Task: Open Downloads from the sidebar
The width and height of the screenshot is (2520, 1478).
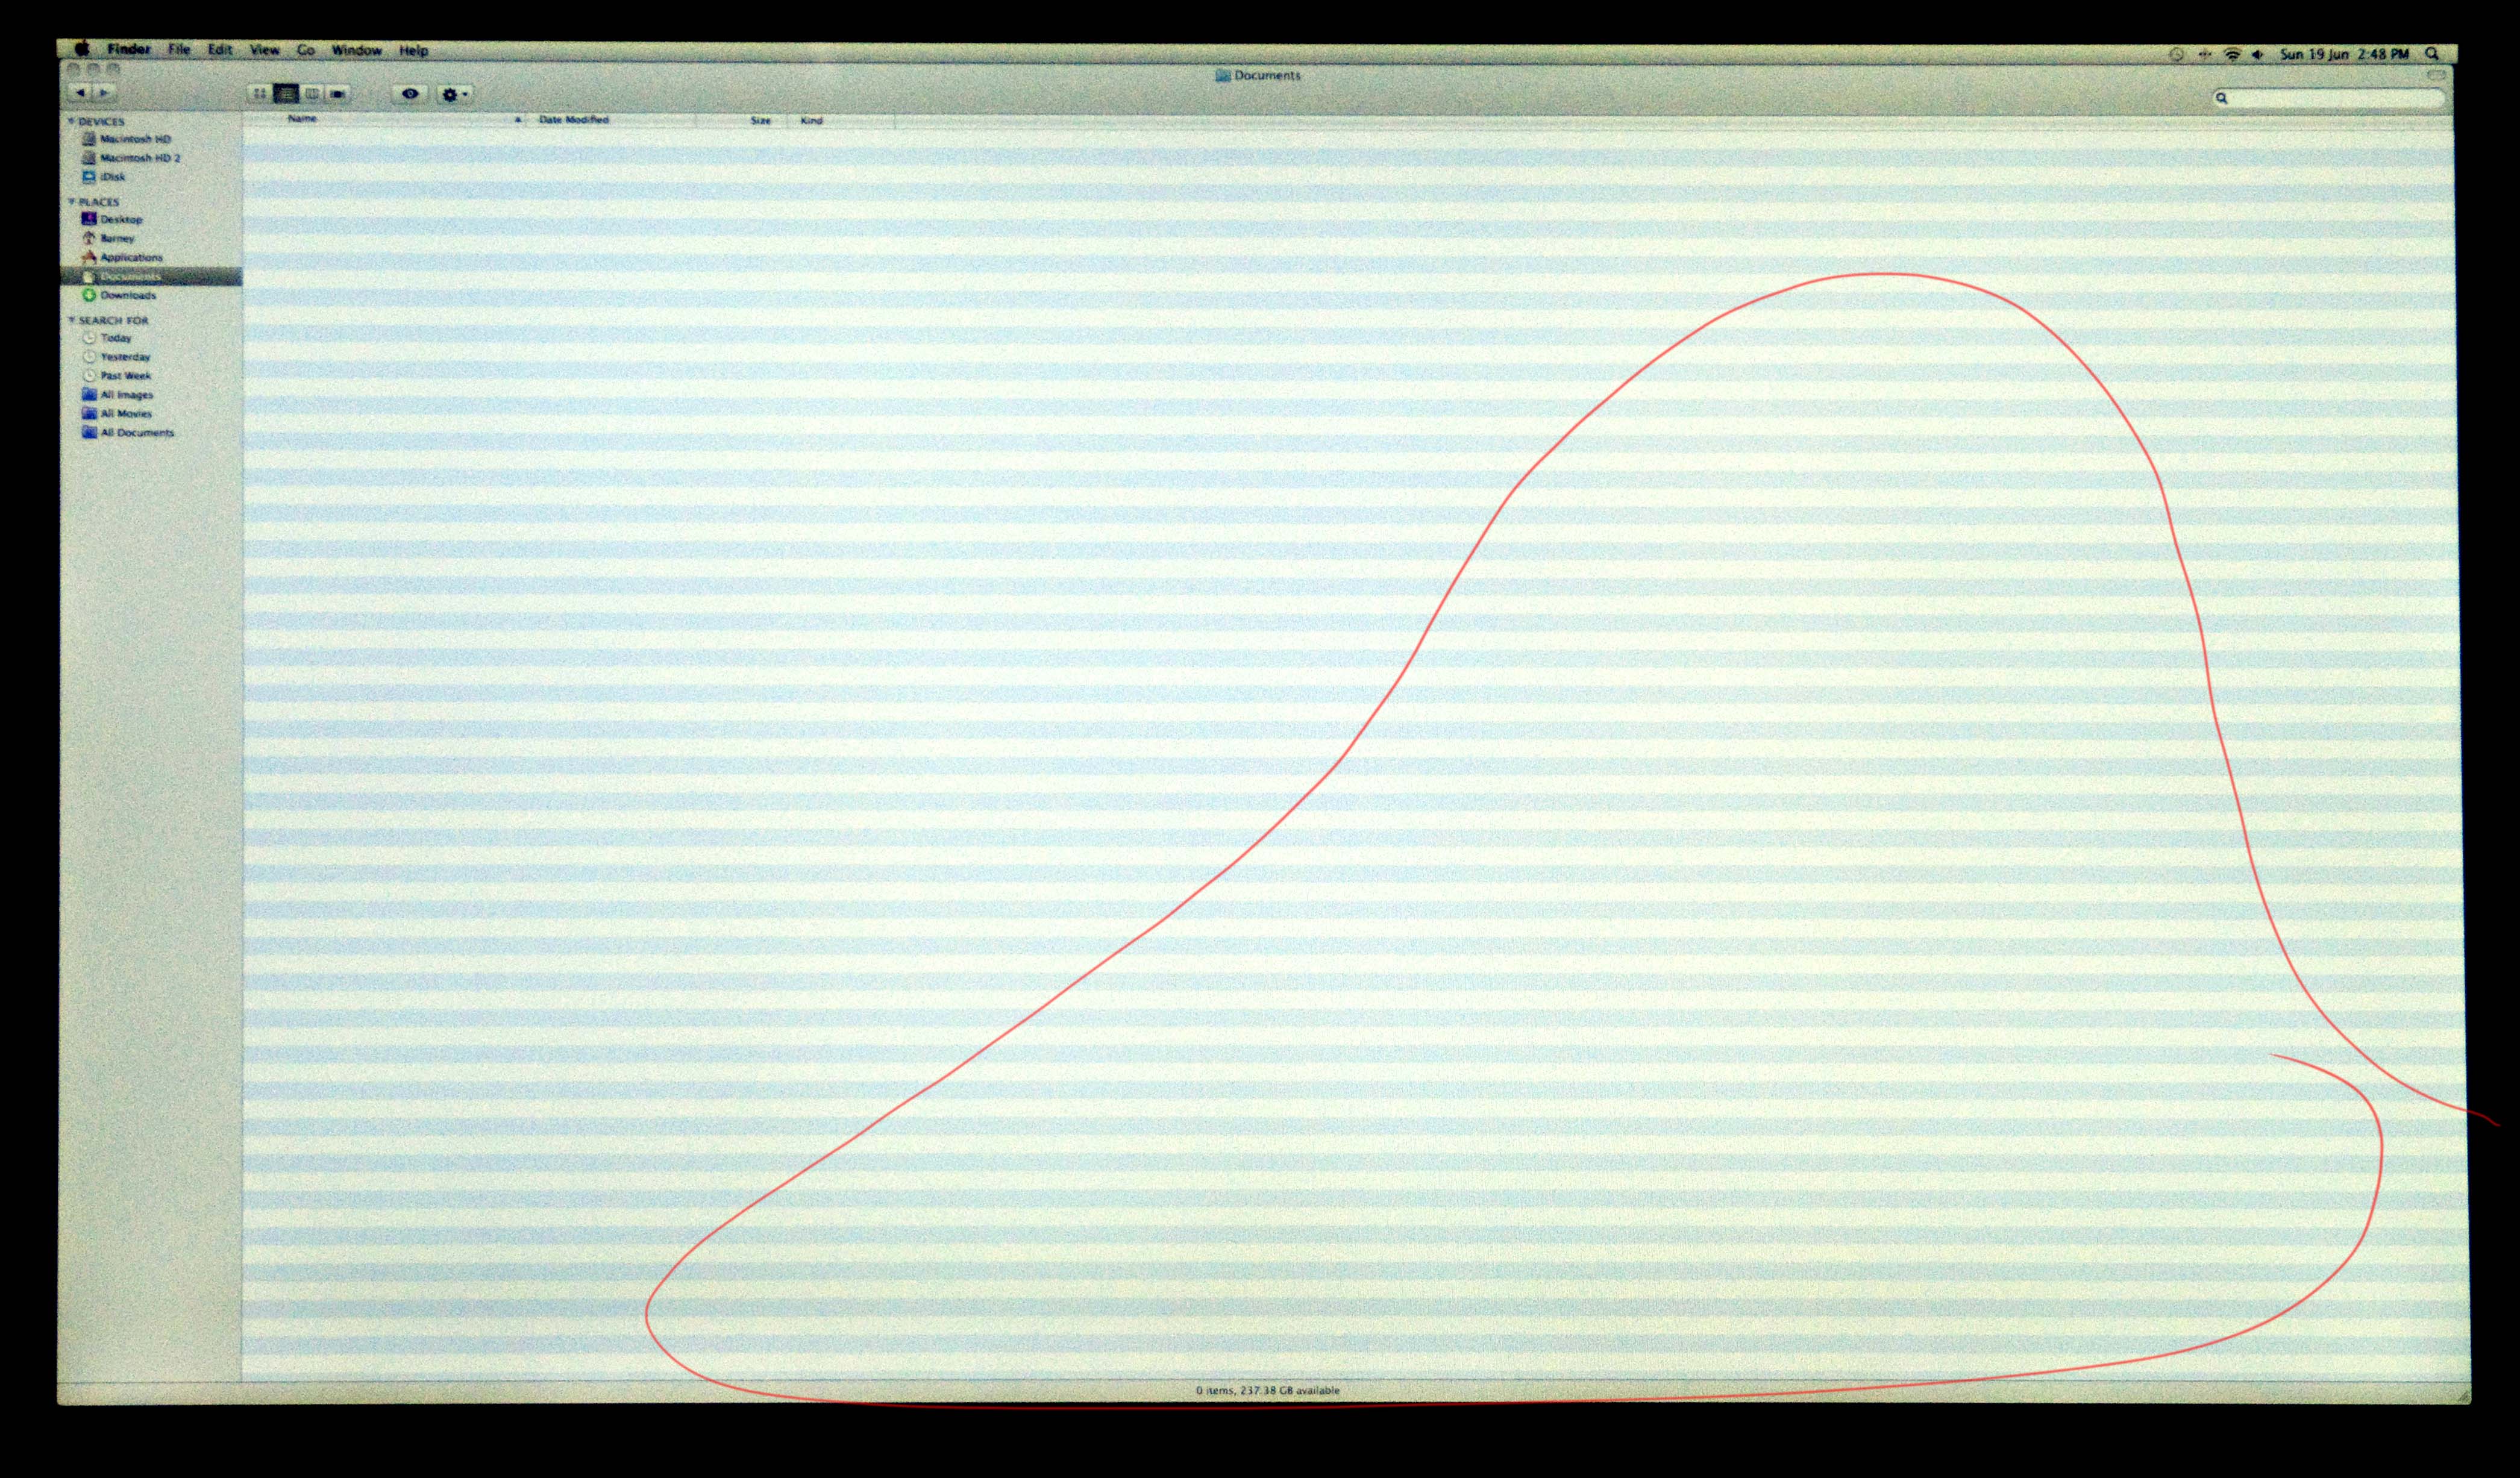Action: point(119,295)
